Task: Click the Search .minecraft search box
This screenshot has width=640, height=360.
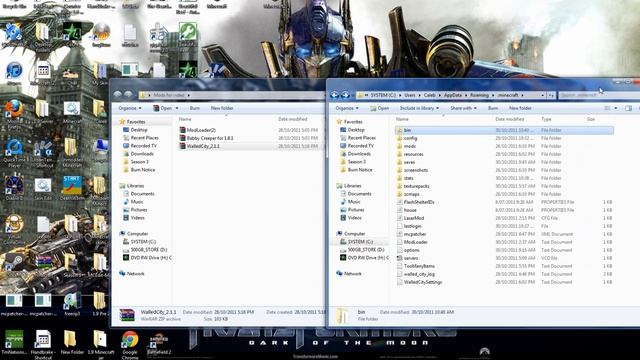Action: pyautogui.click(x=598, y=95)
